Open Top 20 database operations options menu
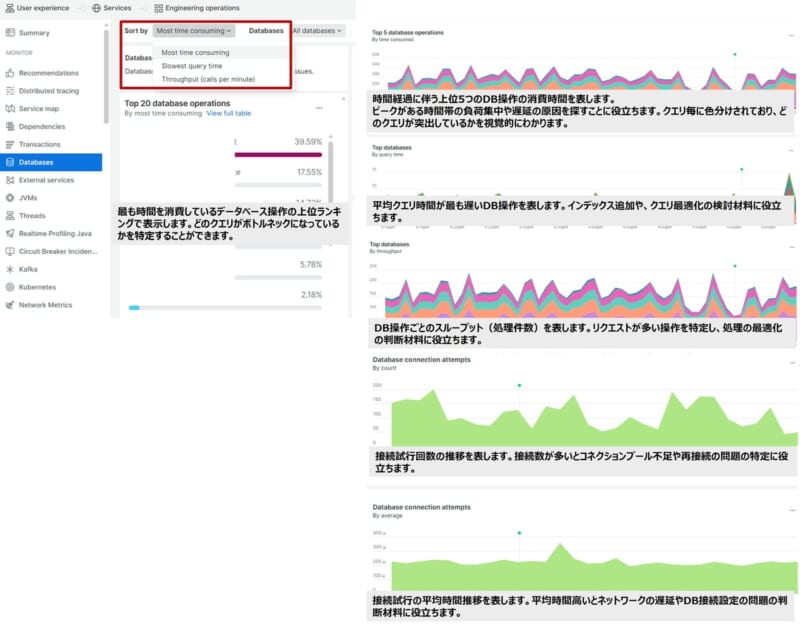800x624 pixels. point(319,108)
